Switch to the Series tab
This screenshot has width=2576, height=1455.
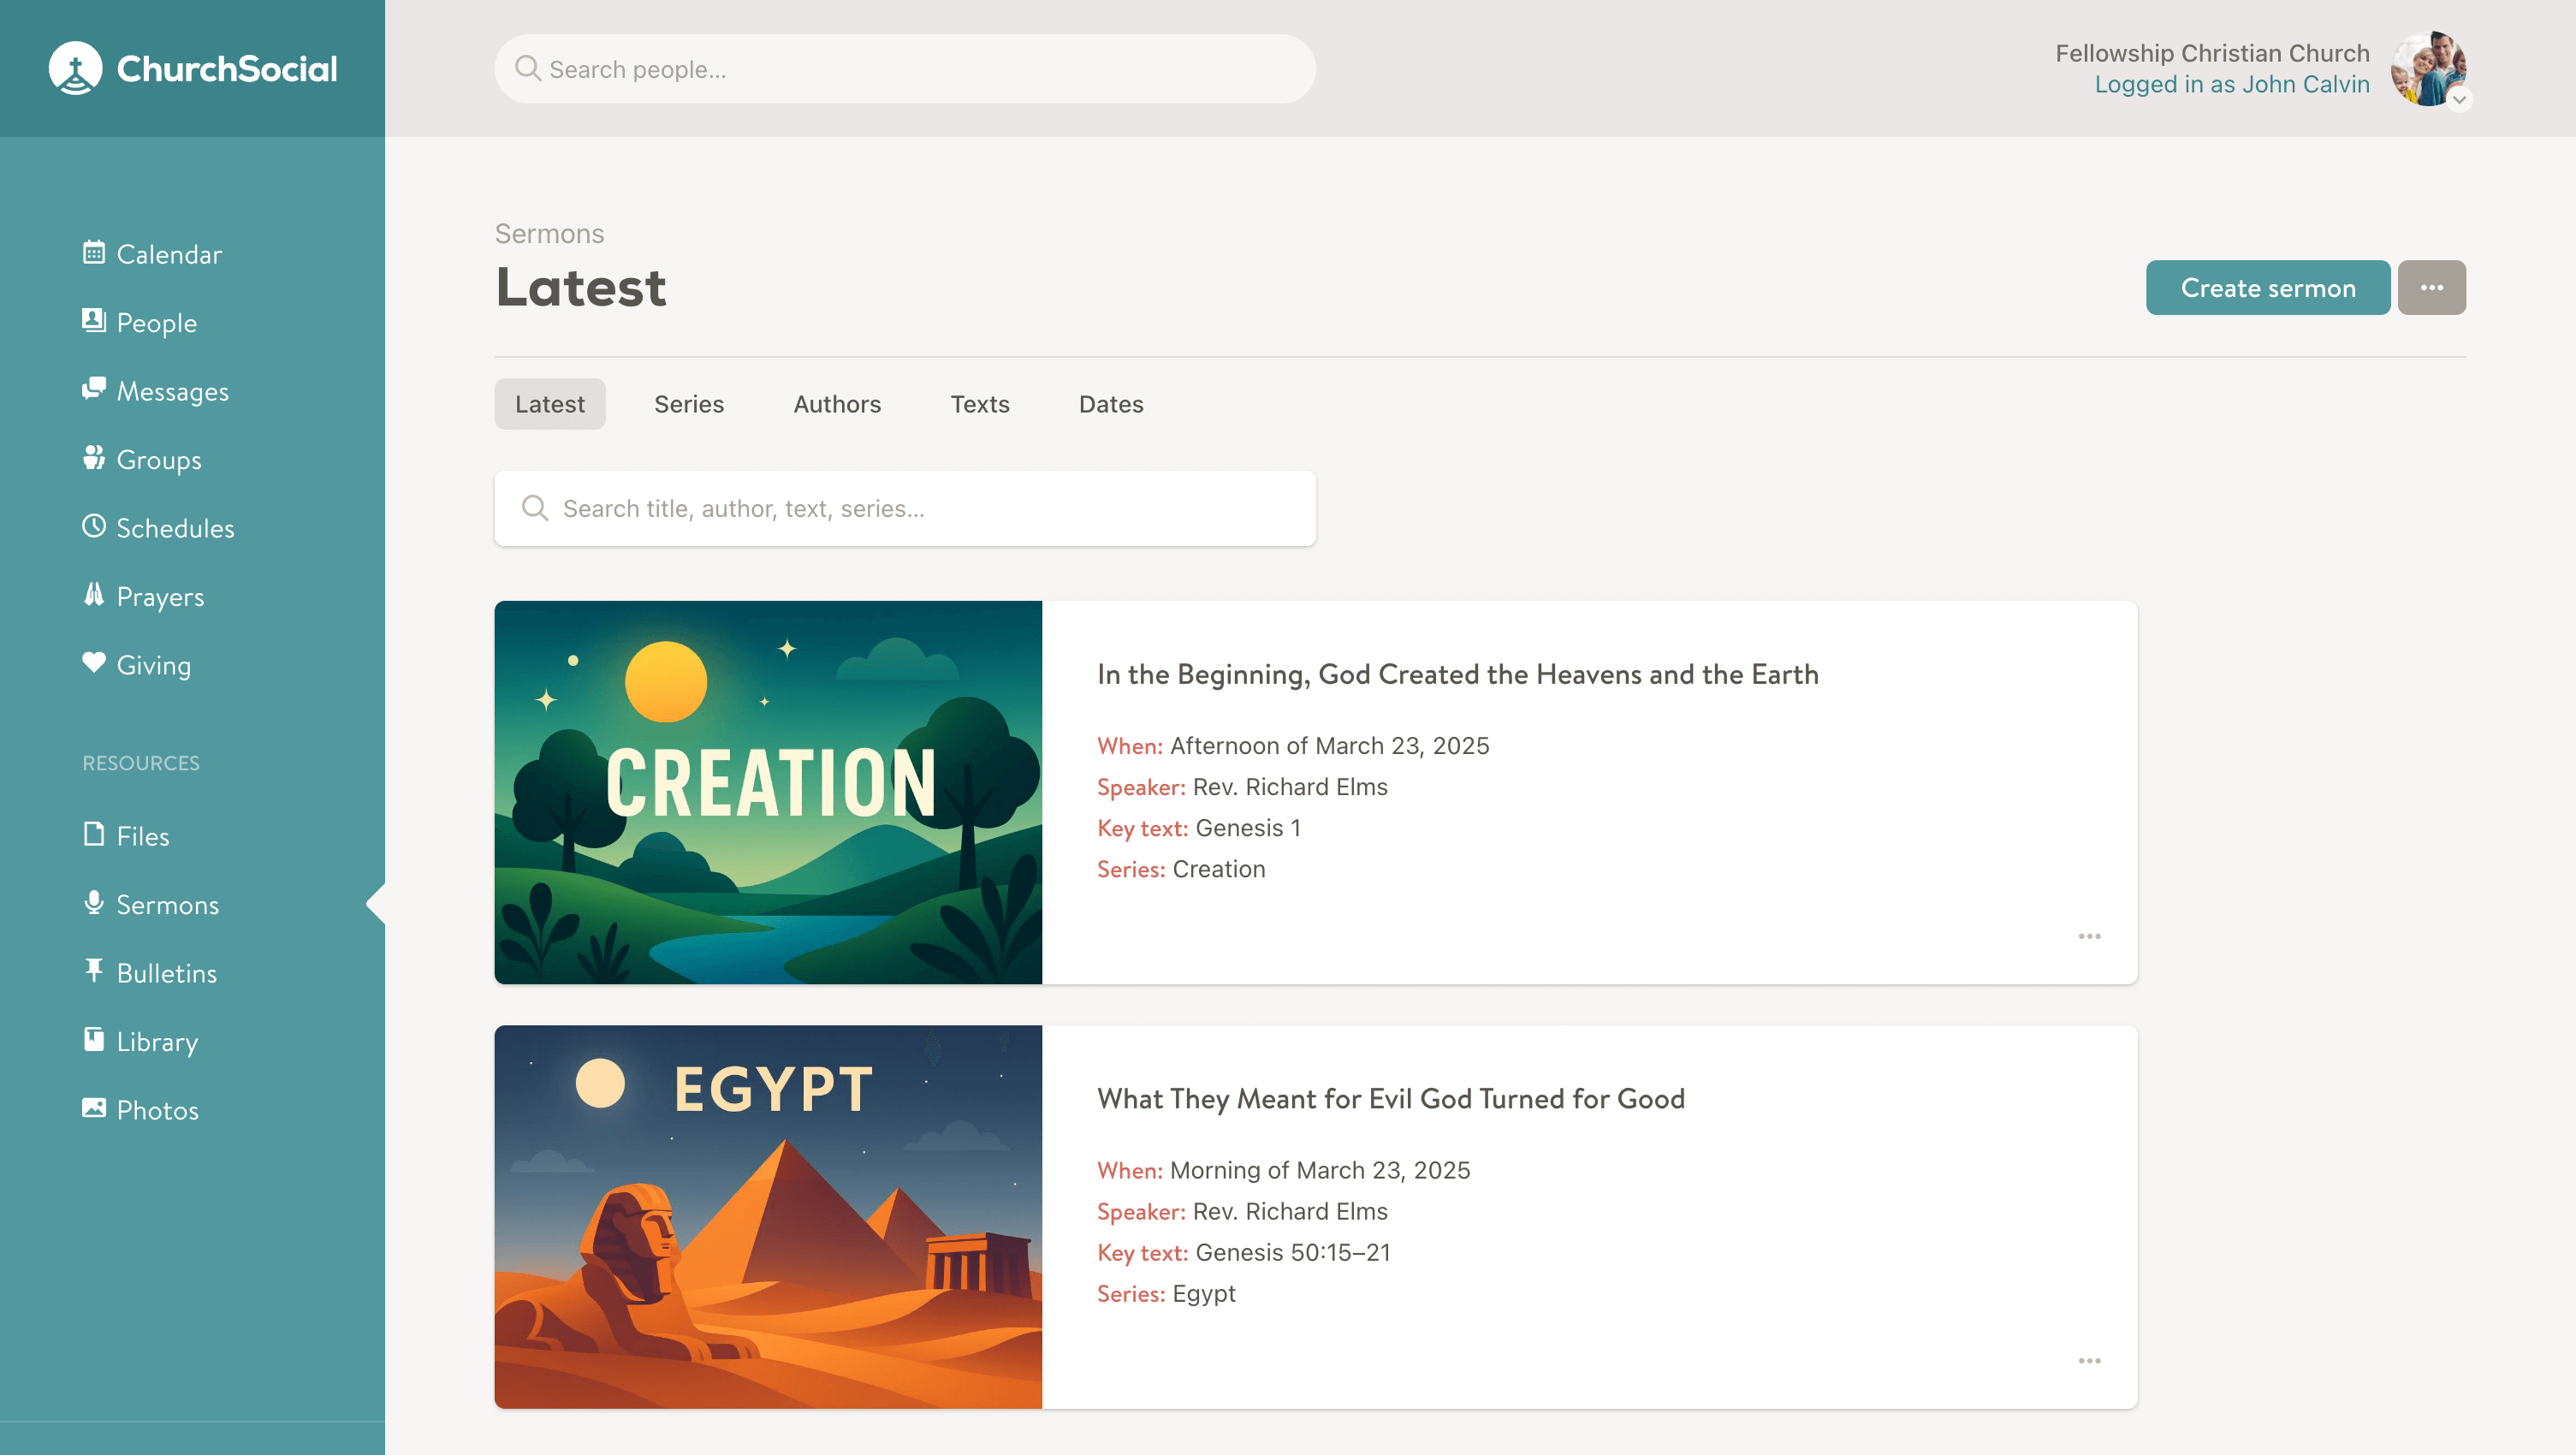[x=688, y=404]
